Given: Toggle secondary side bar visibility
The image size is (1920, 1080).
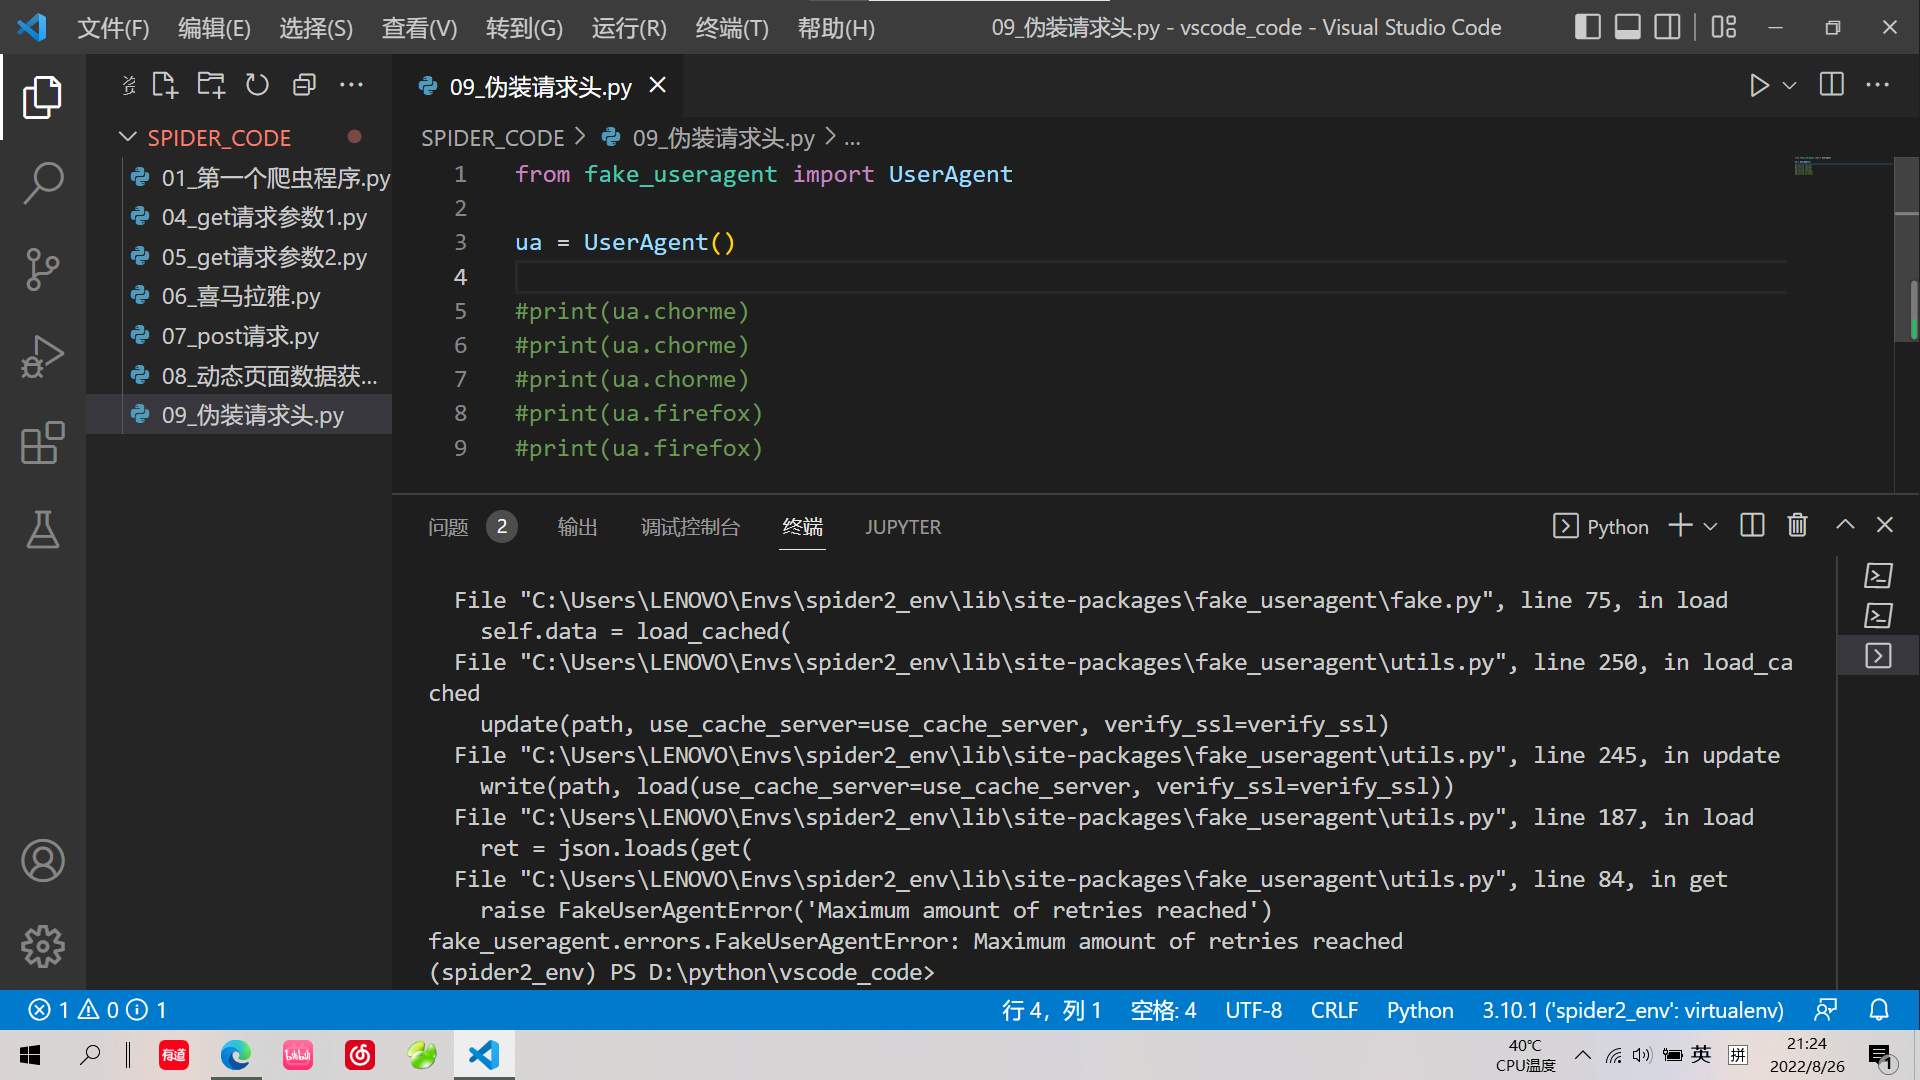Looking at the screenshot, I should click(x=1667, y=27).
